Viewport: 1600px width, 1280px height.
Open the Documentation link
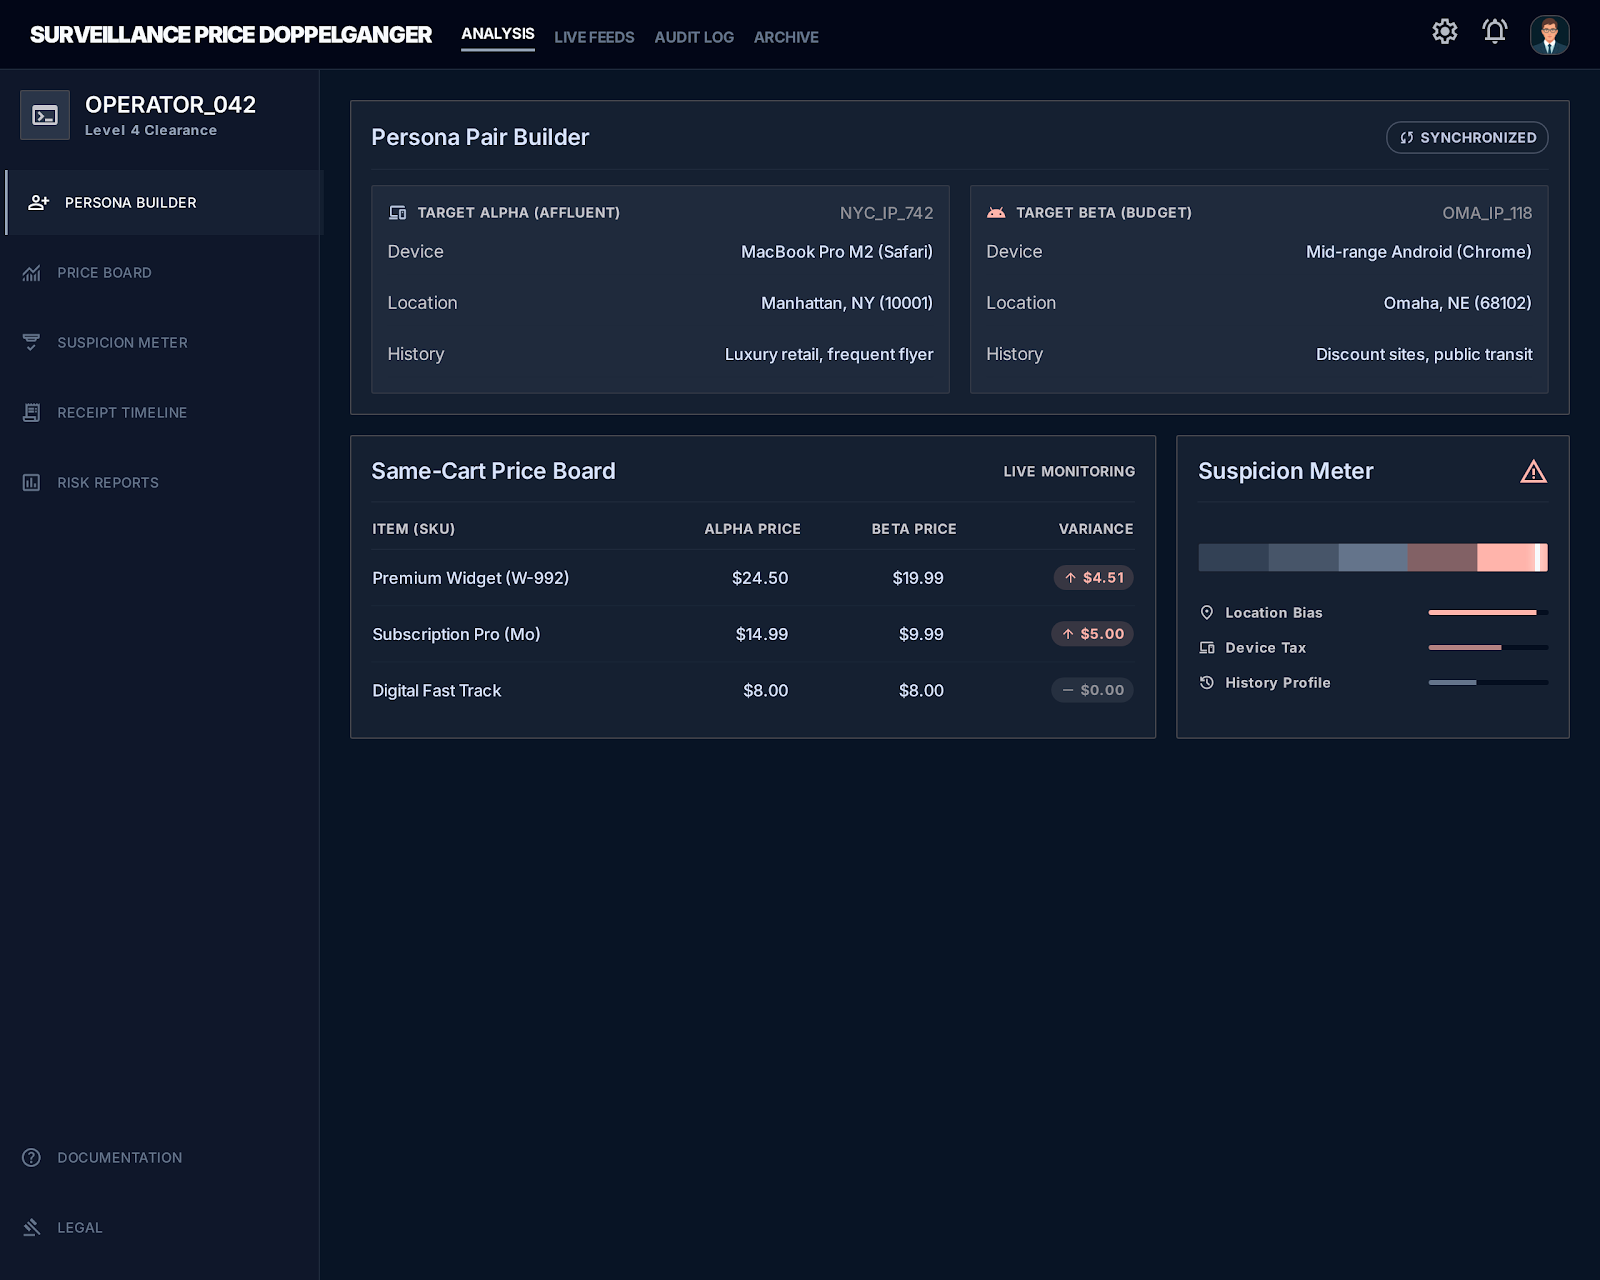tap(120, 1157)
